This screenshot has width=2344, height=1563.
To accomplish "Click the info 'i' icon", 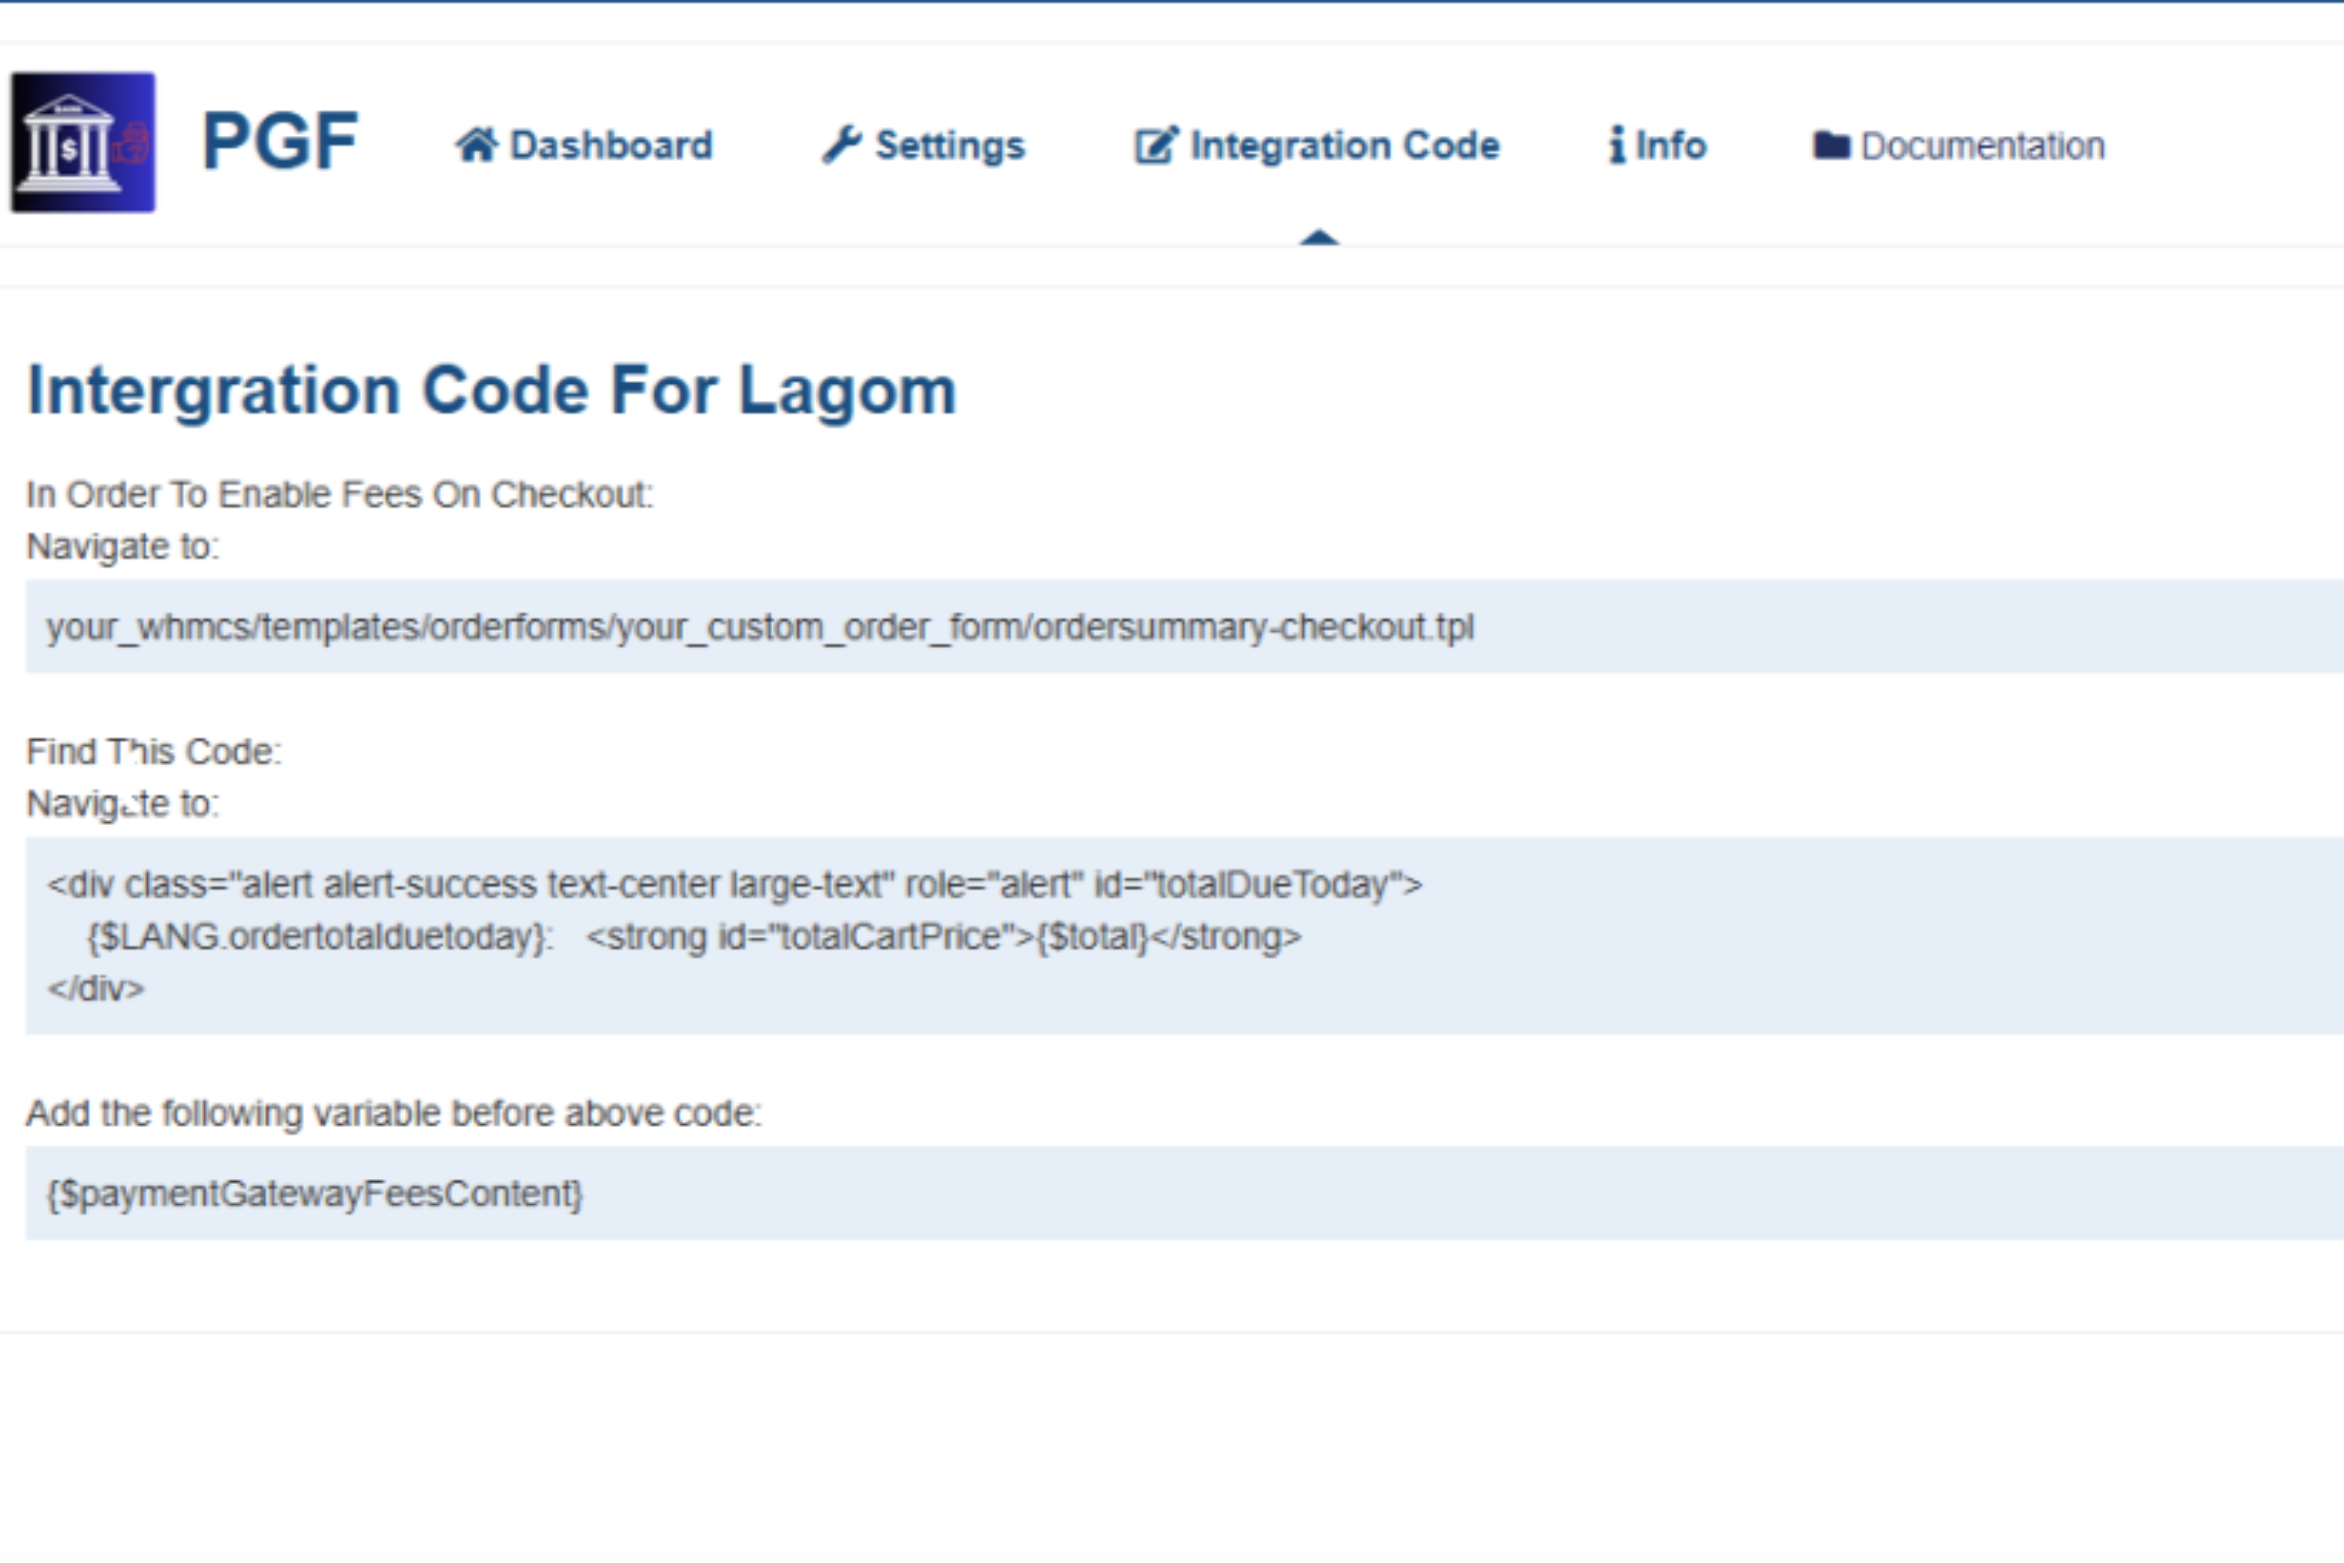I will click(1616, 146).
